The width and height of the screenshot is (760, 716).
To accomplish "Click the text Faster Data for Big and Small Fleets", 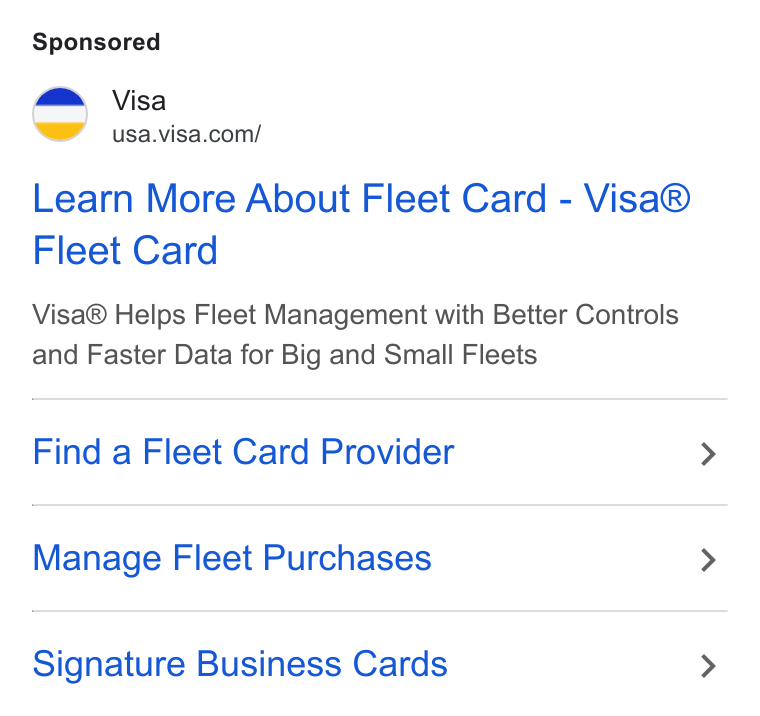I will [312, 355].
